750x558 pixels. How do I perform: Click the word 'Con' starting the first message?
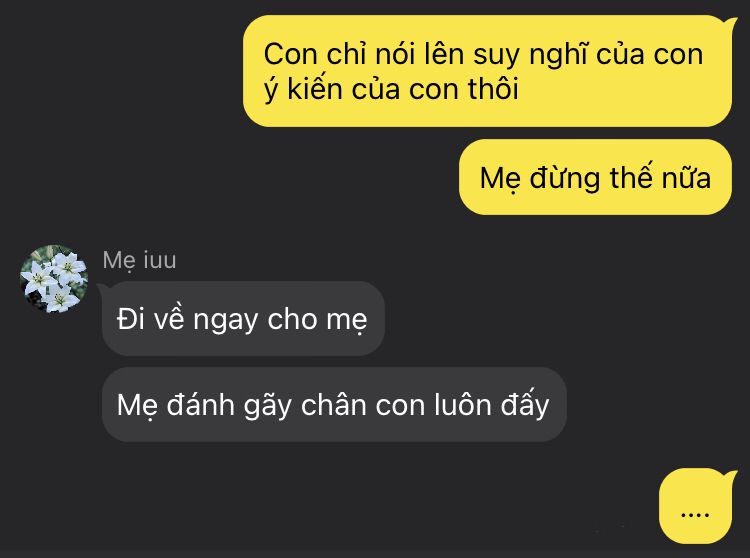click(x=291, y=54)
